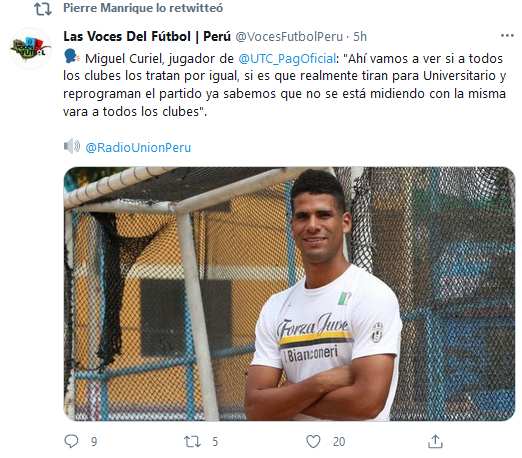Open the Miguel Curiel photo
This screenshot has height=458, width=522.
coord(289,293)
